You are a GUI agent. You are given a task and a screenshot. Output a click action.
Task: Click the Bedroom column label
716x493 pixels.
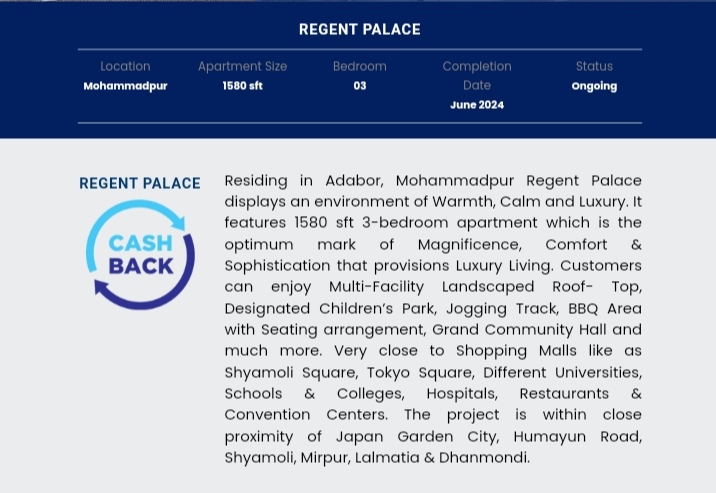point(360,66)
